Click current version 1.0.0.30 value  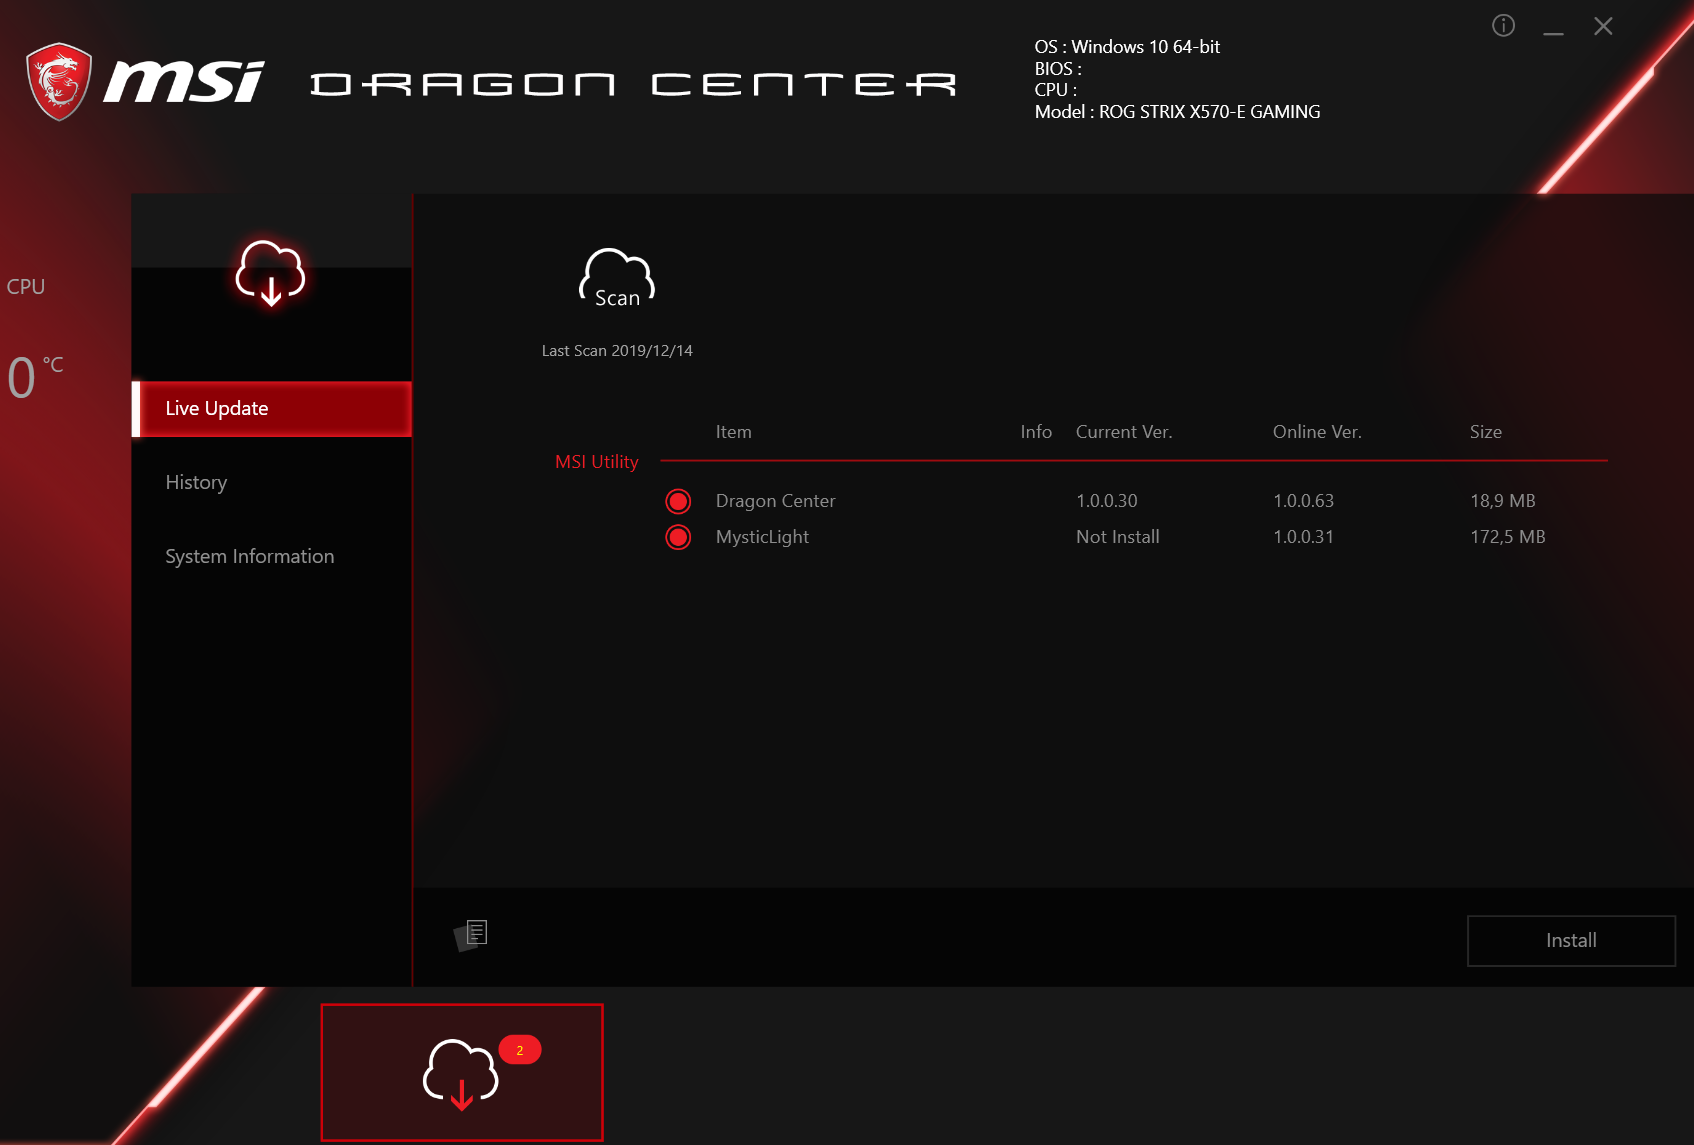tap(1107, 501)
